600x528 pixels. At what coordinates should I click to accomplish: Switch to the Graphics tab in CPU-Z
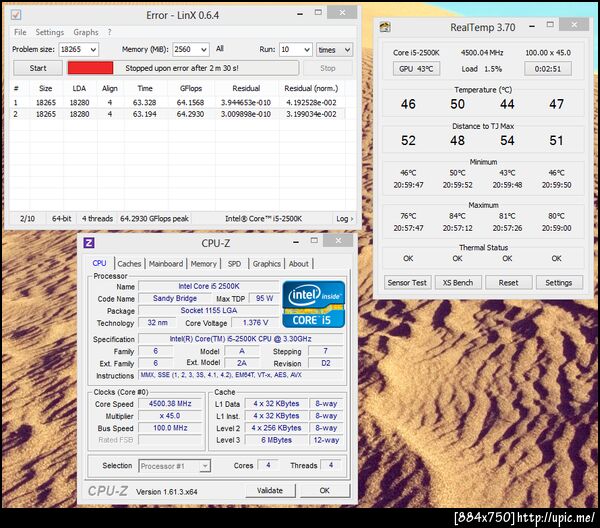coord(266,264)
